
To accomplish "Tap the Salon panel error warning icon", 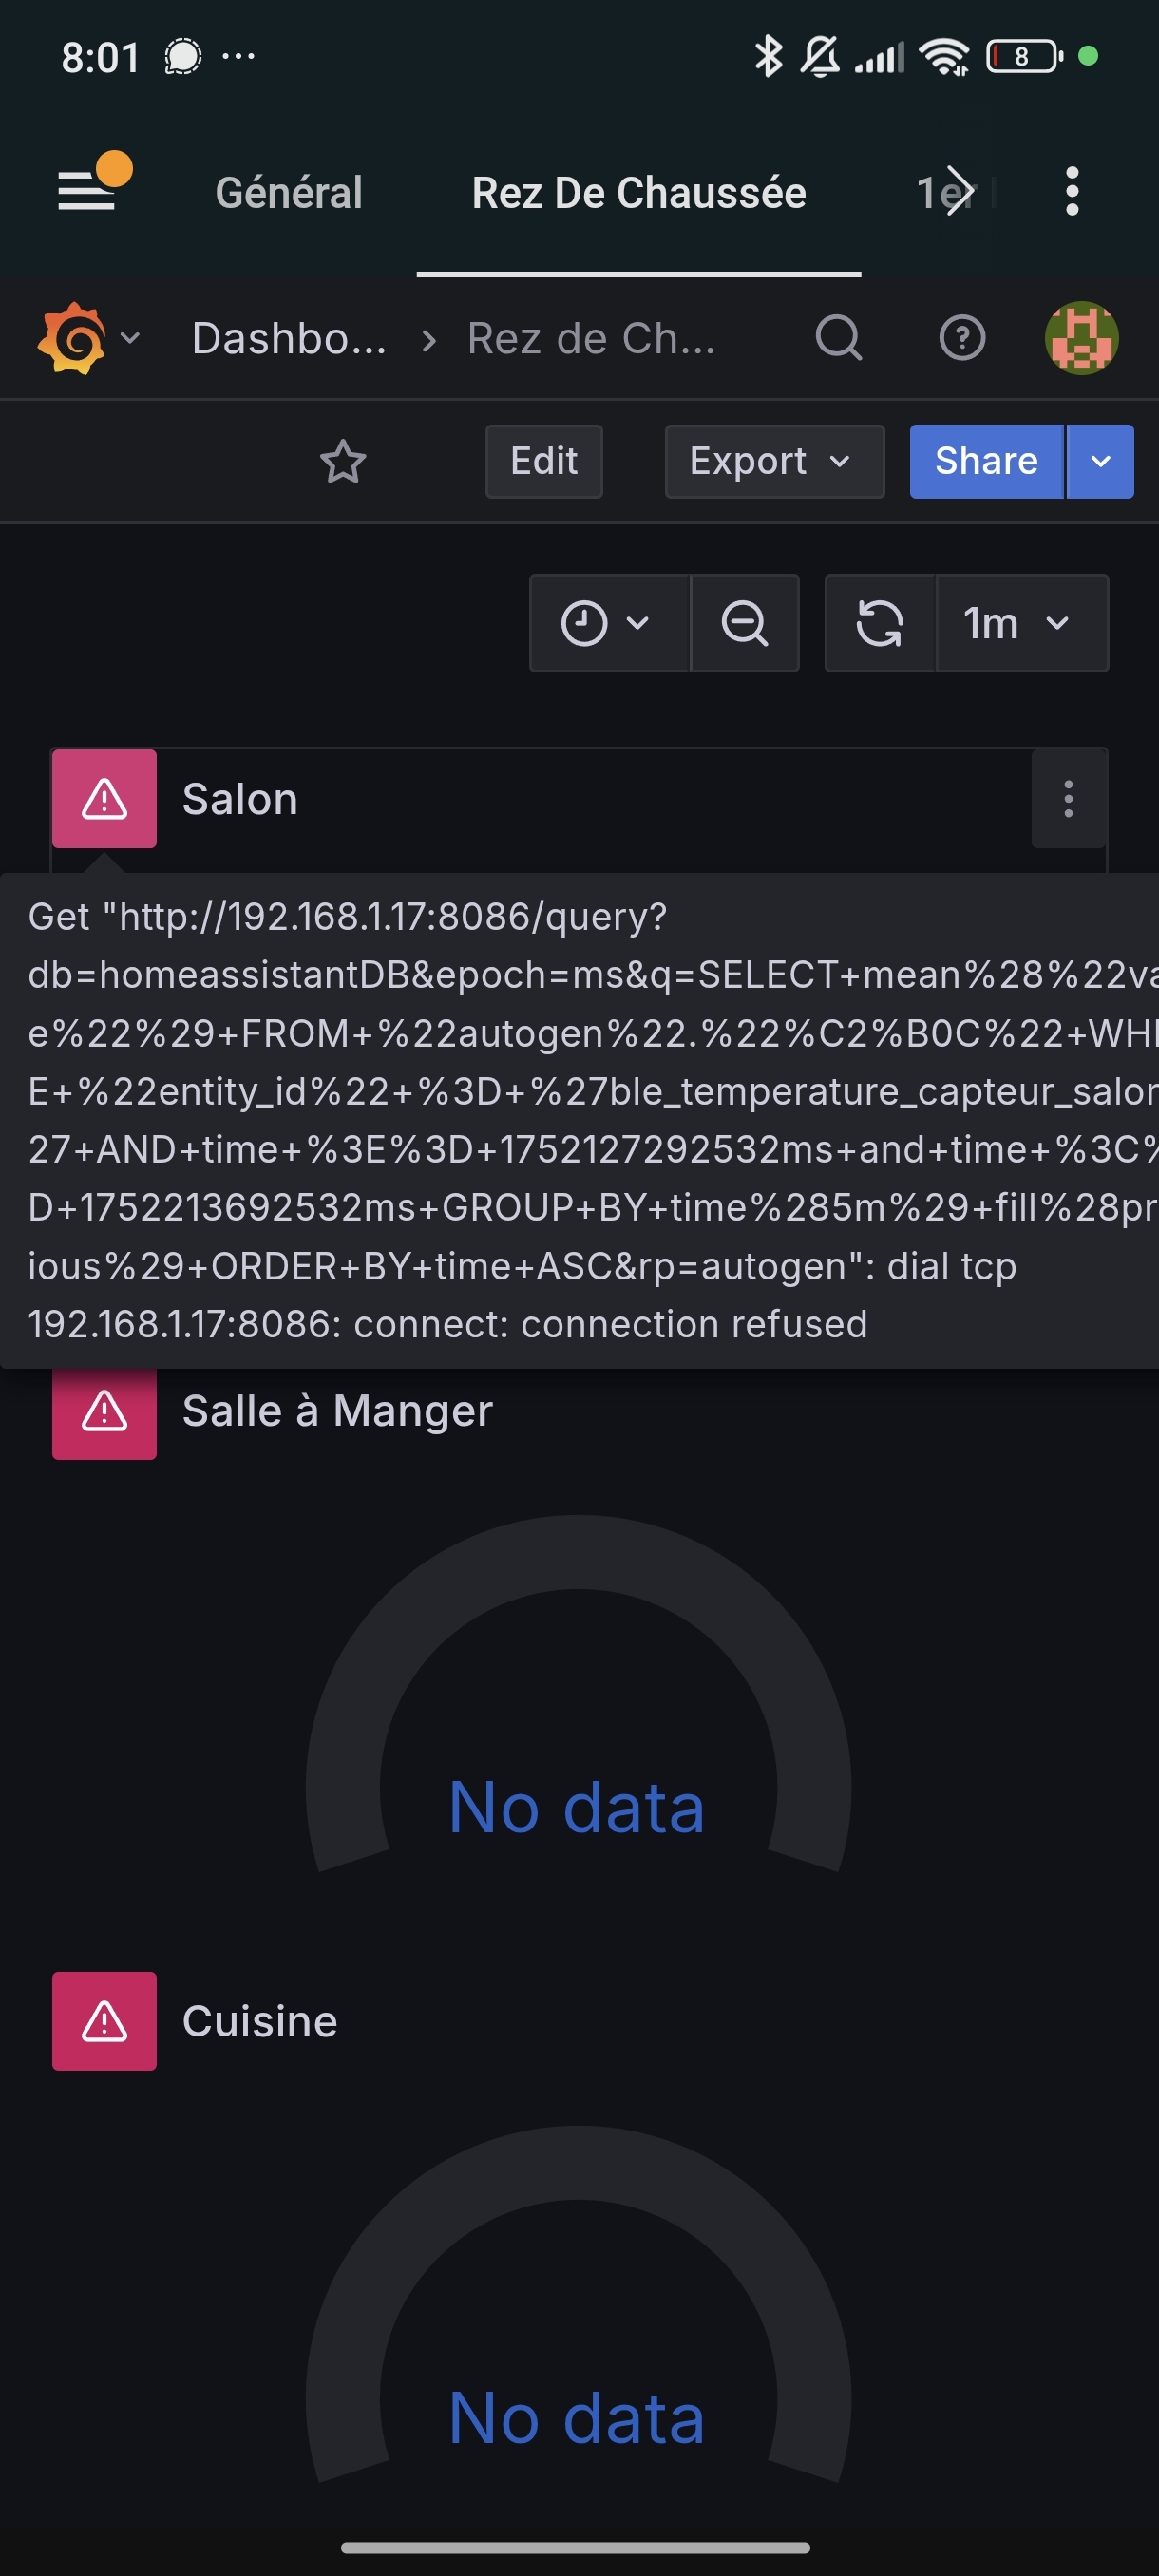I will coord(104,799).
